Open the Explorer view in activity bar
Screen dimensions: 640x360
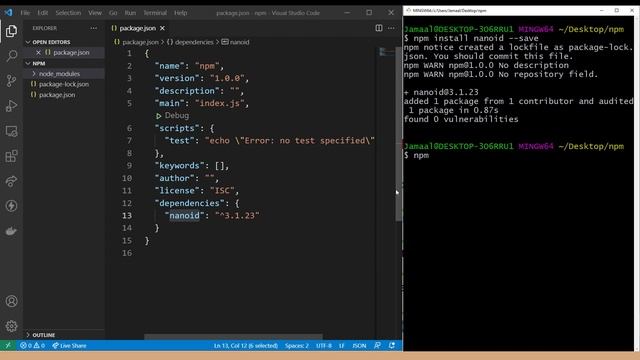11,31
